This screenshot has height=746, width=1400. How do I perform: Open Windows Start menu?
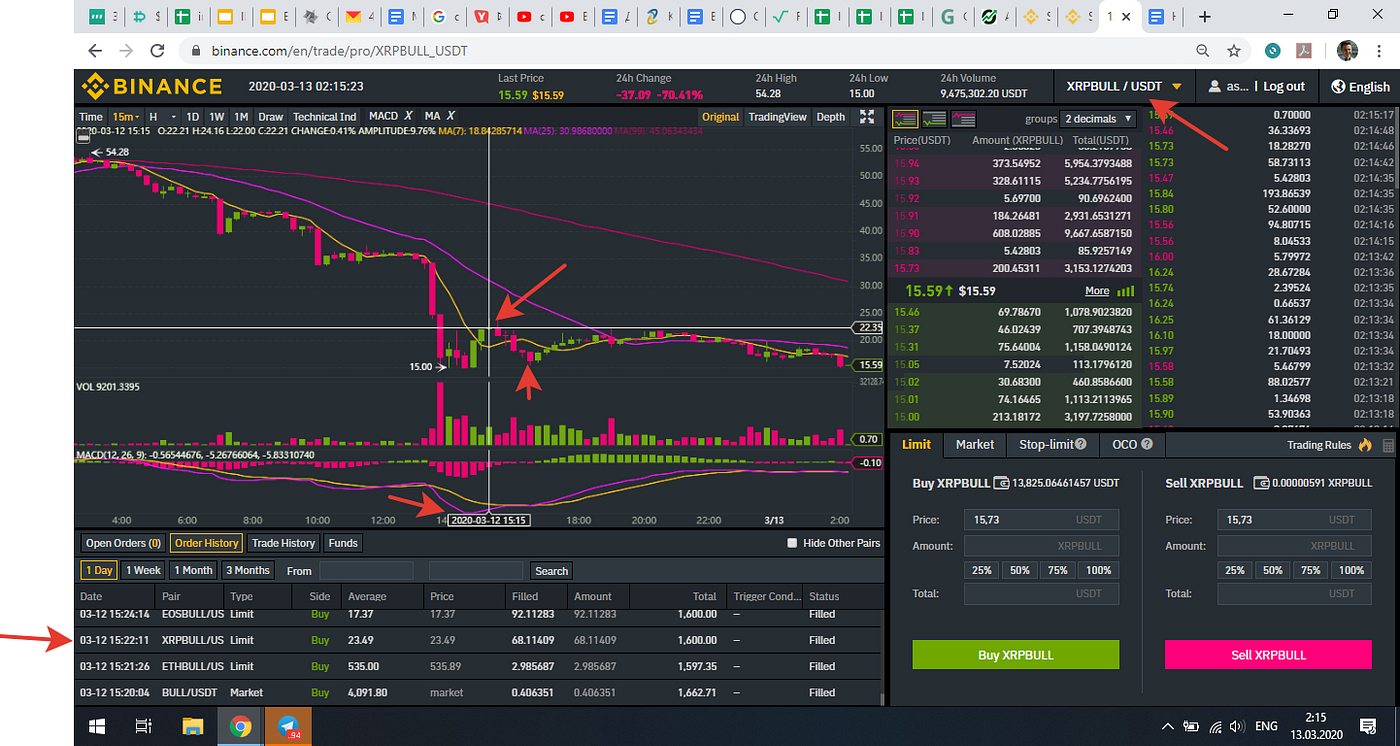tap(98, 726)
